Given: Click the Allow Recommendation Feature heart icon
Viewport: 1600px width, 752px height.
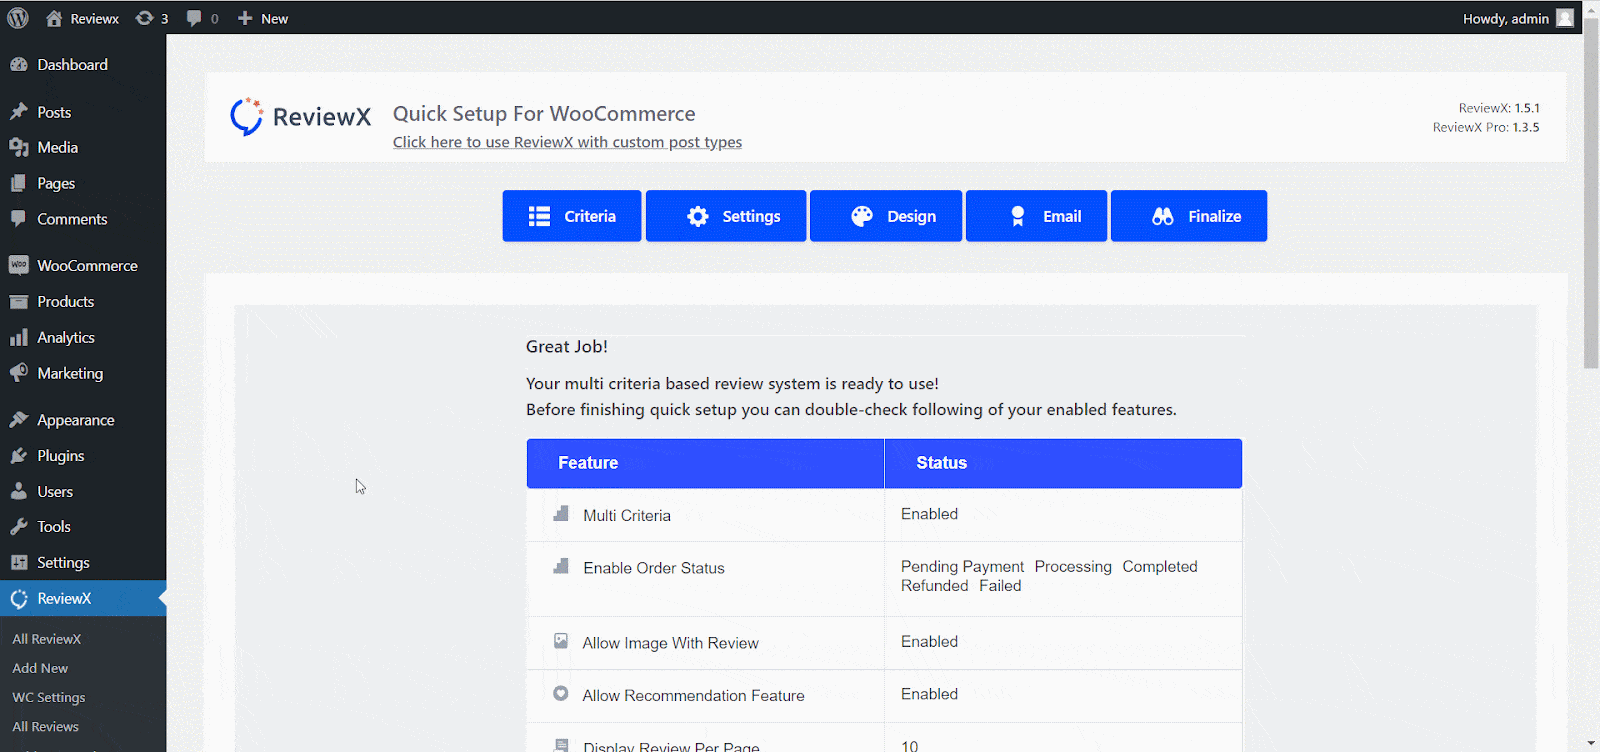Looking at the screenshot, I should click(561, 693).
